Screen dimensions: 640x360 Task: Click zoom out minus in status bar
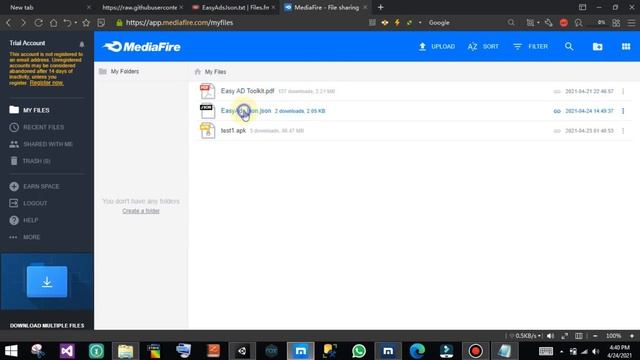coord(595,336)
